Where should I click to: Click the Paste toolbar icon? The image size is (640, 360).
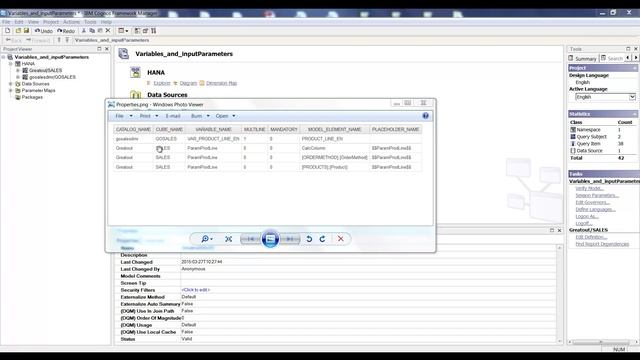100,31
